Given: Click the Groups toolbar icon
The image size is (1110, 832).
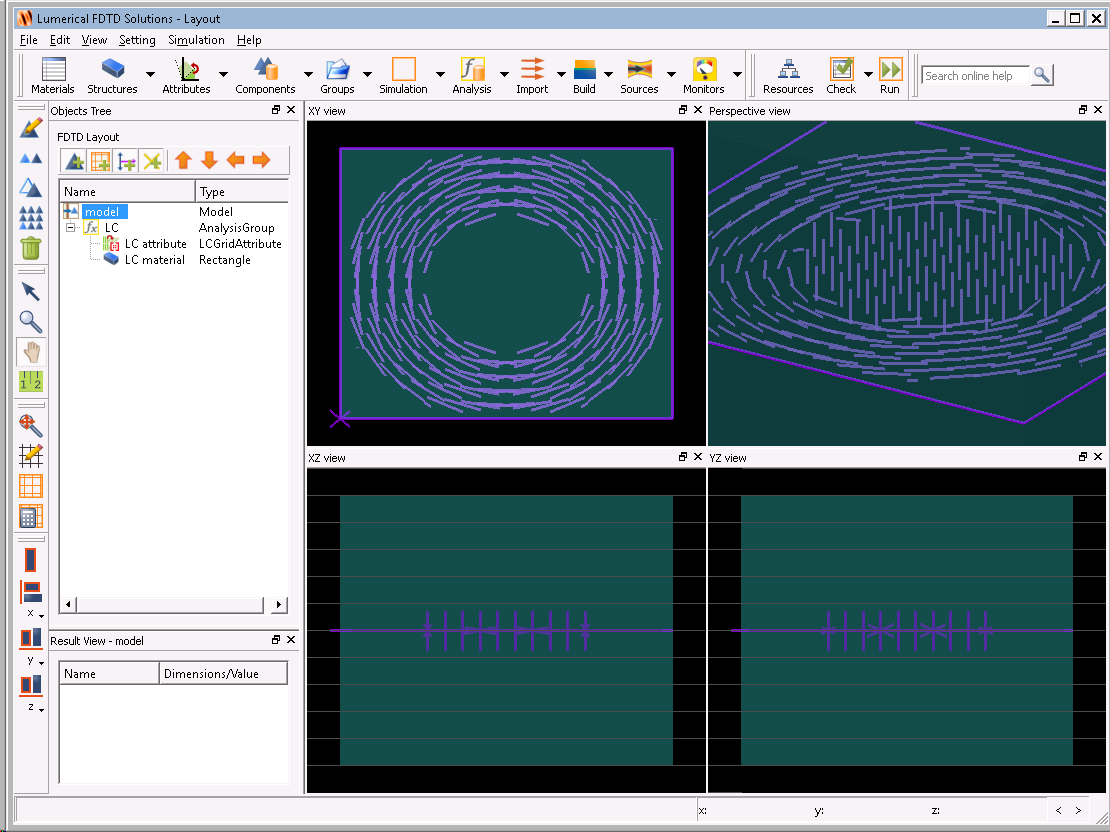Looking at the screenshot, I should 338,69.
